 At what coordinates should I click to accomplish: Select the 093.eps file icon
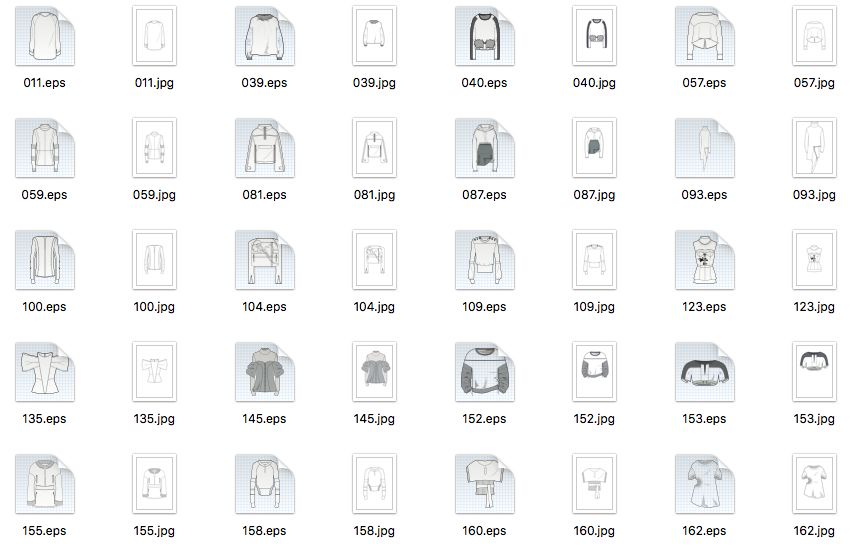click(705, 148)
